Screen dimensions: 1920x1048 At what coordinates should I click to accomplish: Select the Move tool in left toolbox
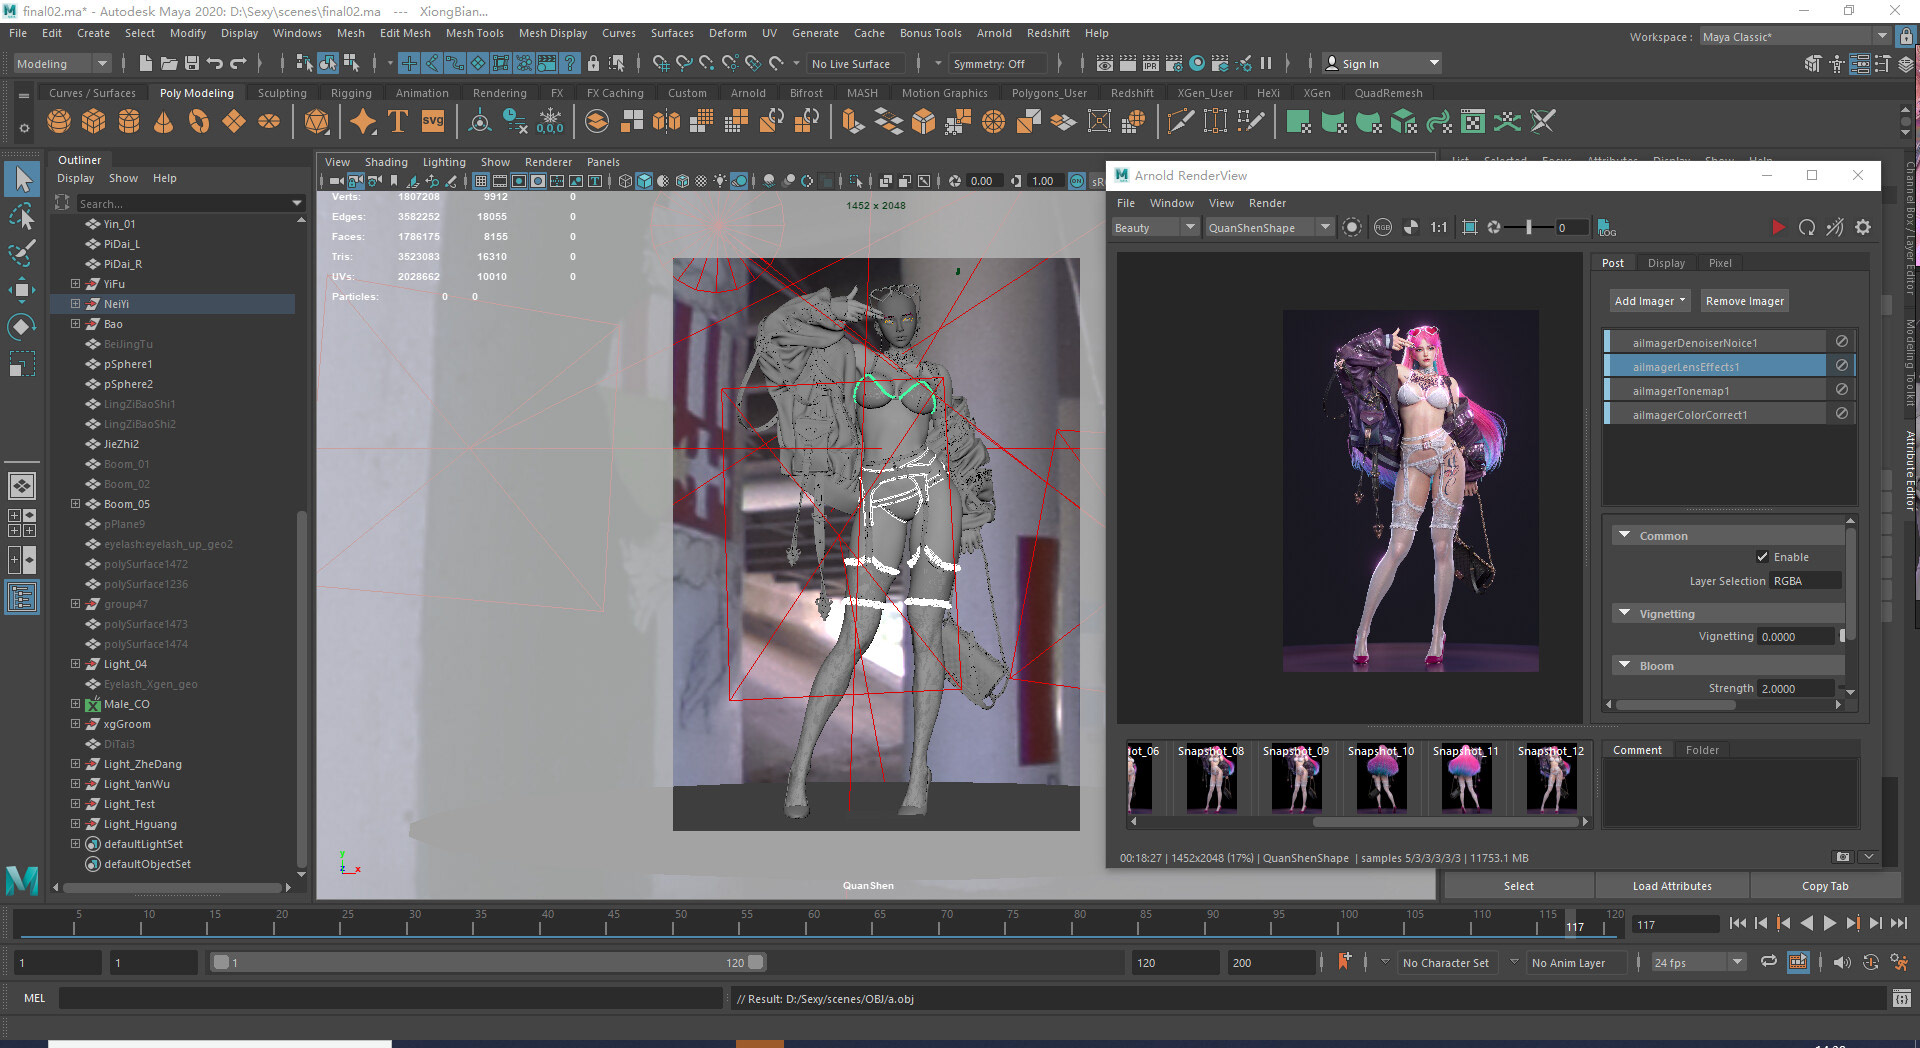tap(22, 291)
